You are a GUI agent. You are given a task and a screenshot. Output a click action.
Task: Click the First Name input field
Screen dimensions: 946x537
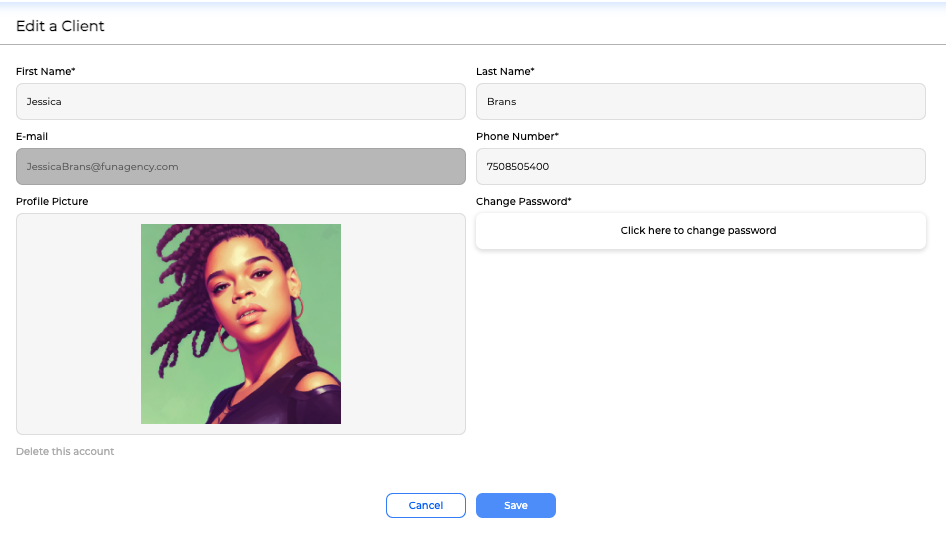point(240,101)
